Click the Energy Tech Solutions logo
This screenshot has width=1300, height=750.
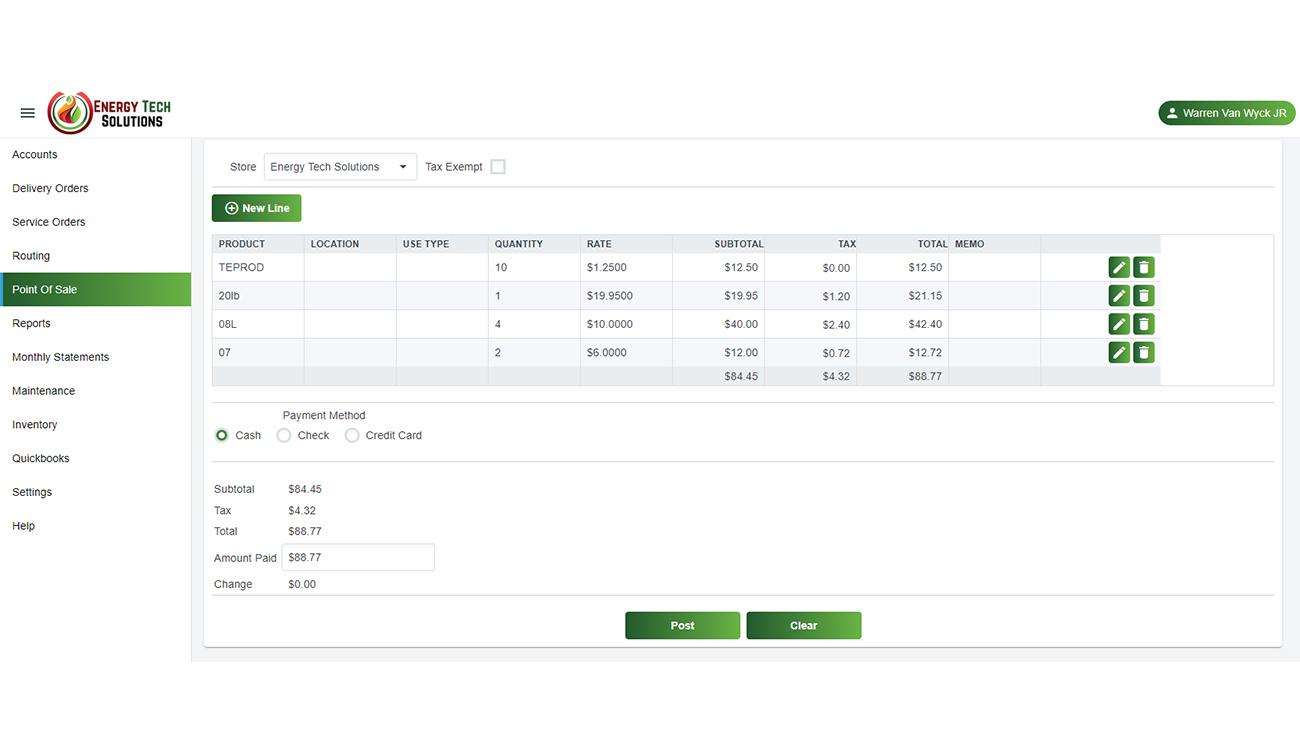pos(110,113)
